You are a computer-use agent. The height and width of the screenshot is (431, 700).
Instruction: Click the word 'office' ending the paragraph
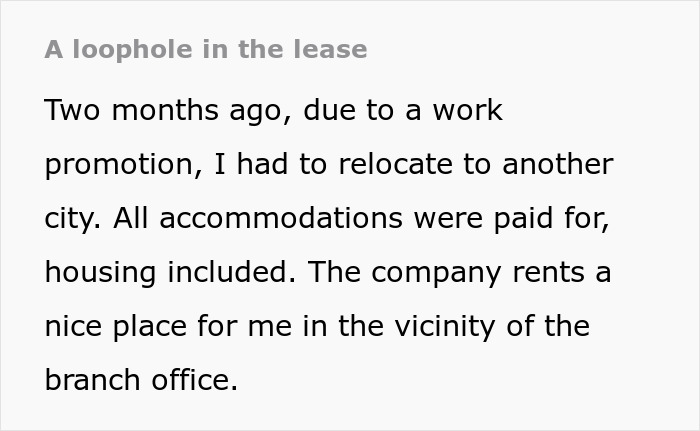point(192,380)
